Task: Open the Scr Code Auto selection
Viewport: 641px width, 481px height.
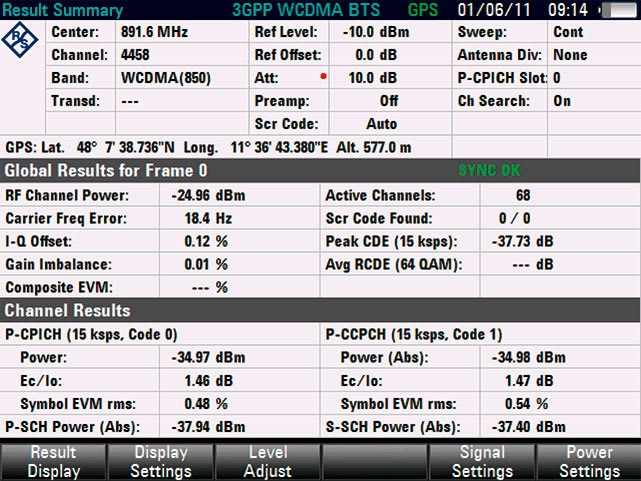Action: (x=381, y=123)
